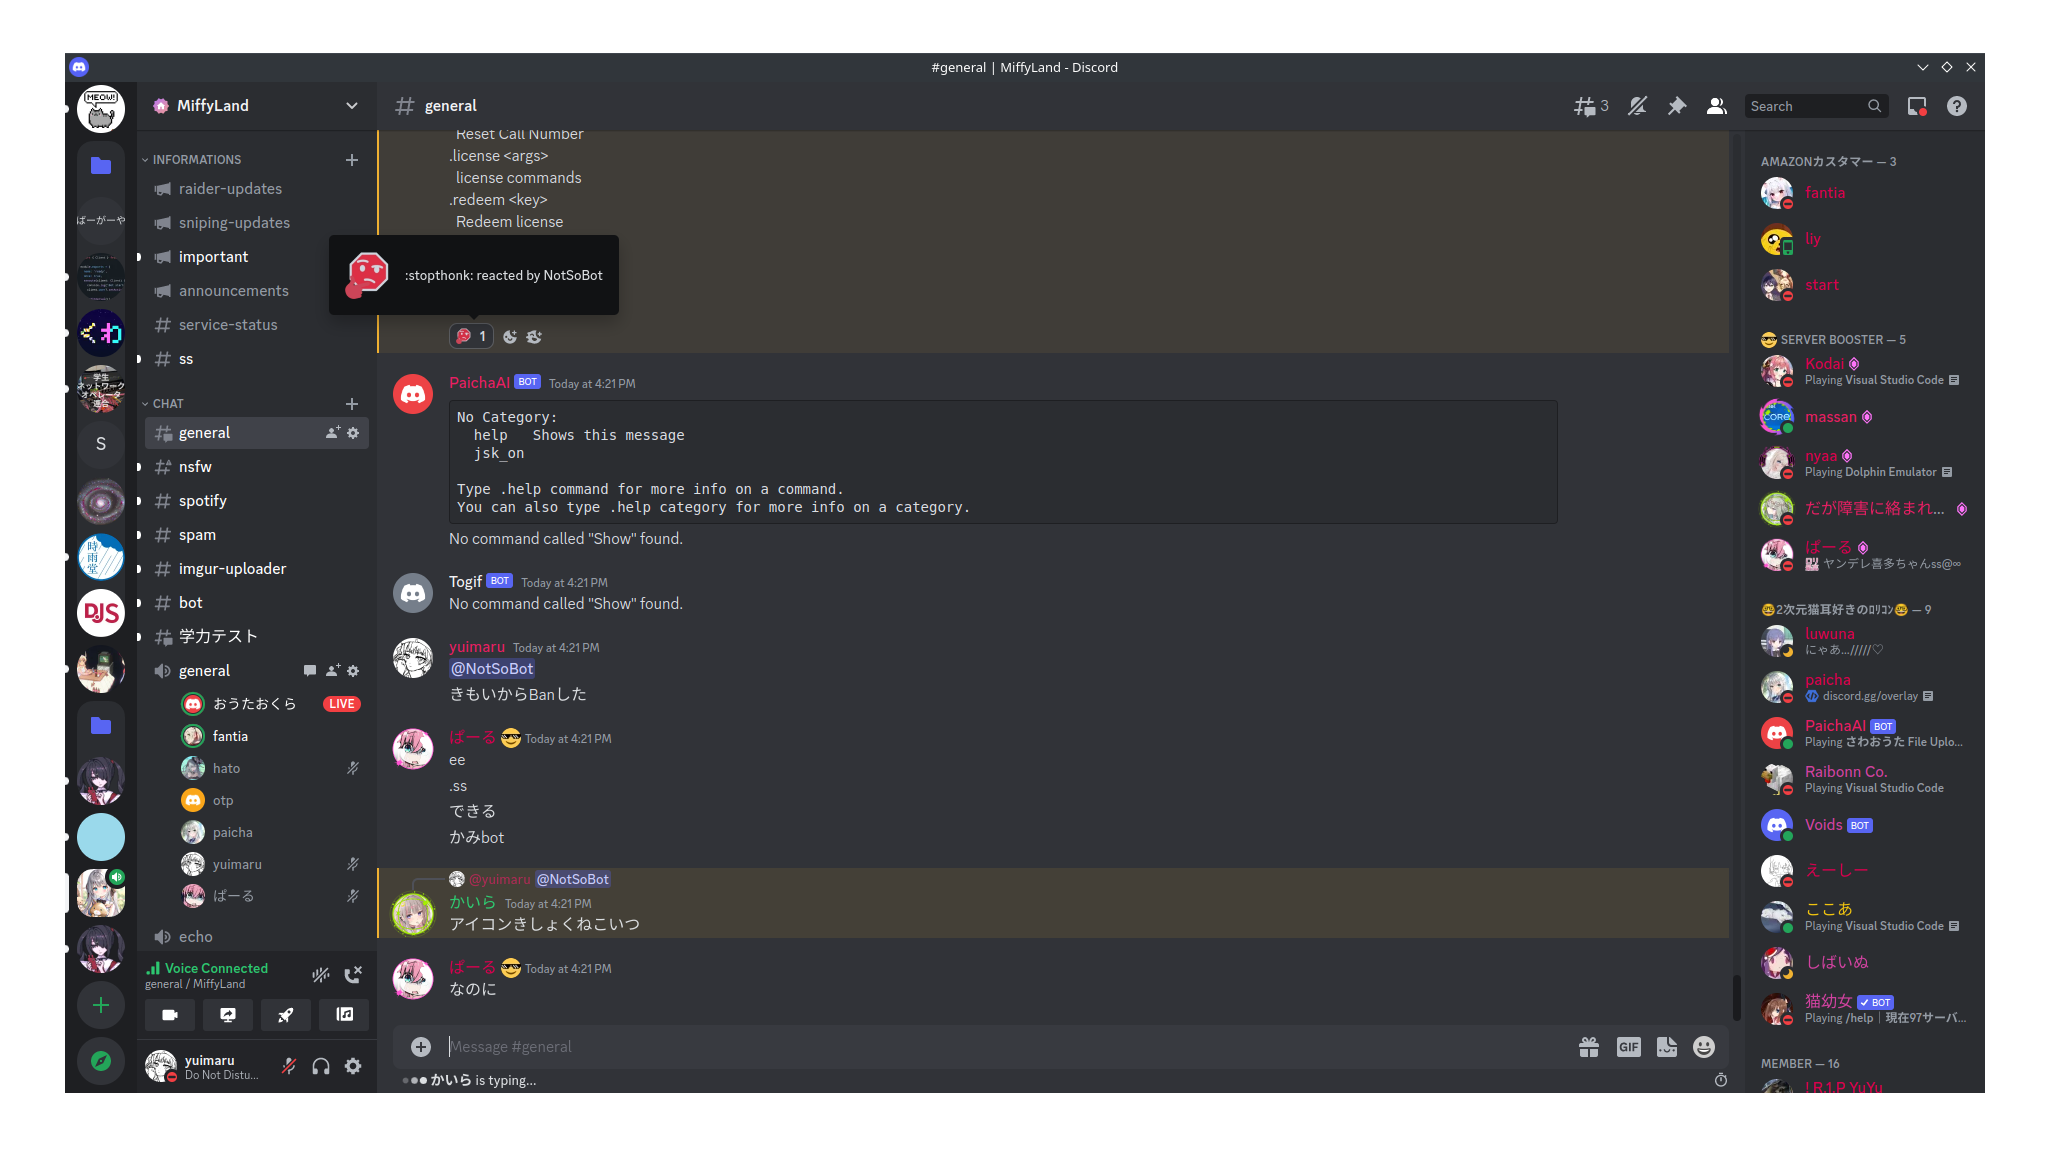Disconnect from voice channel
Screen dimensions: 2050x1170
coord(353,975)
